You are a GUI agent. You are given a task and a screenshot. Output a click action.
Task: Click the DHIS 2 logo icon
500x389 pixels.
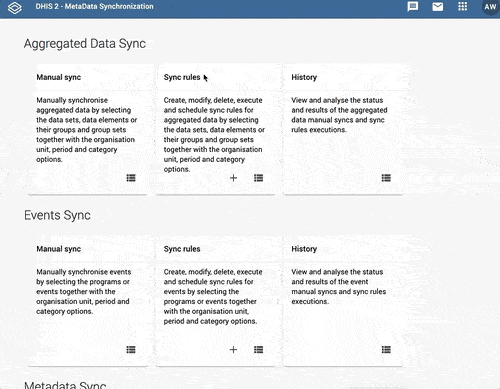[x=15, y=8]
